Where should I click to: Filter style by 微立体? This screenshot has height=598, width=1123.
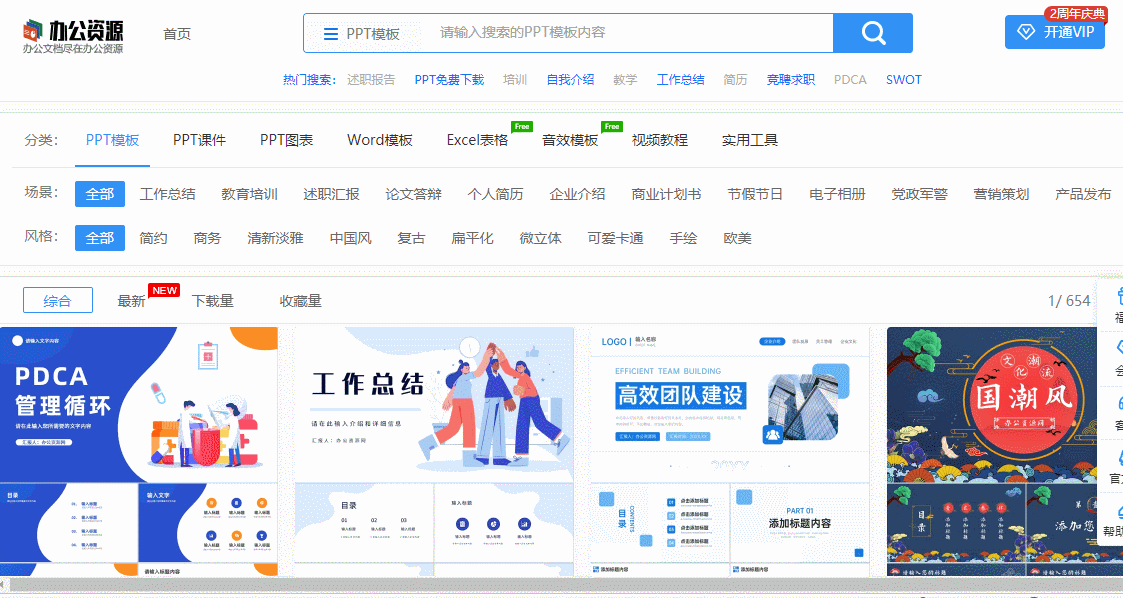coord(541,238)
